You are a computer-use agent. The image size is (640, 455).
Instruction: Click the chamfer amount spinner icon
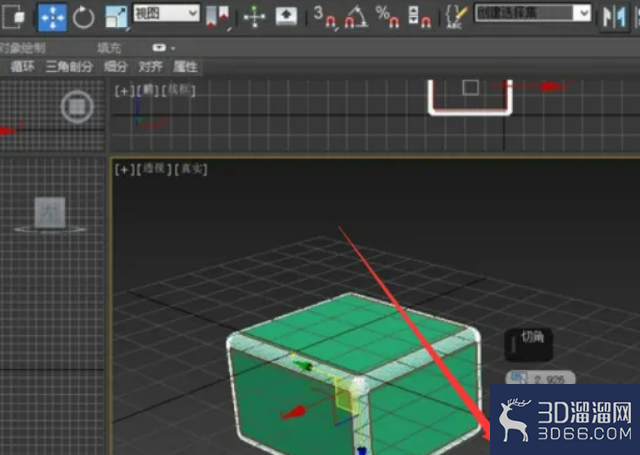[519, 377]
